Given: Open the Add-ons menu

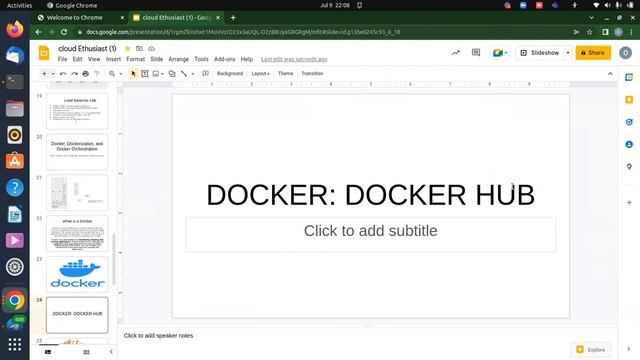Looking at the screenshot, I should pyautogui.click(x=224, y=59).
